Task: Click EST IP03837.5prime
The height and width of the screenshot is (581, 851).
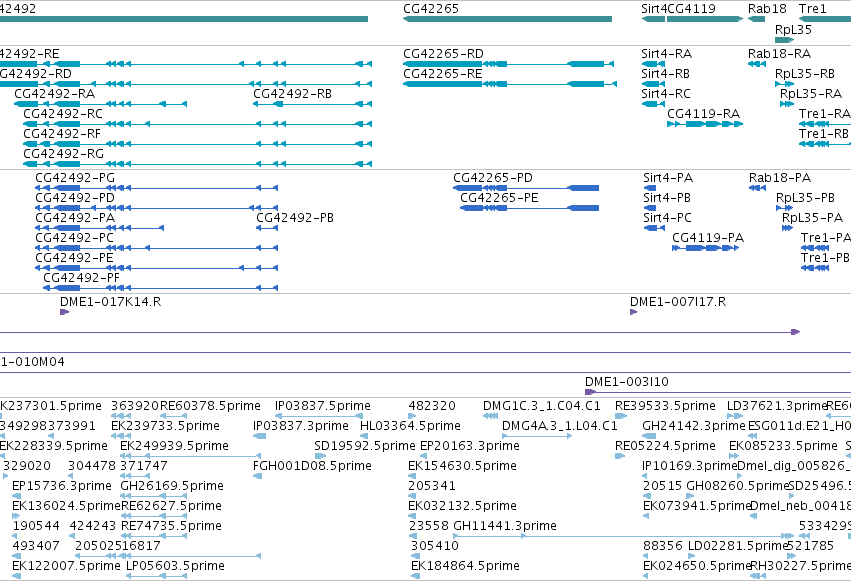Action: [319, 416]
